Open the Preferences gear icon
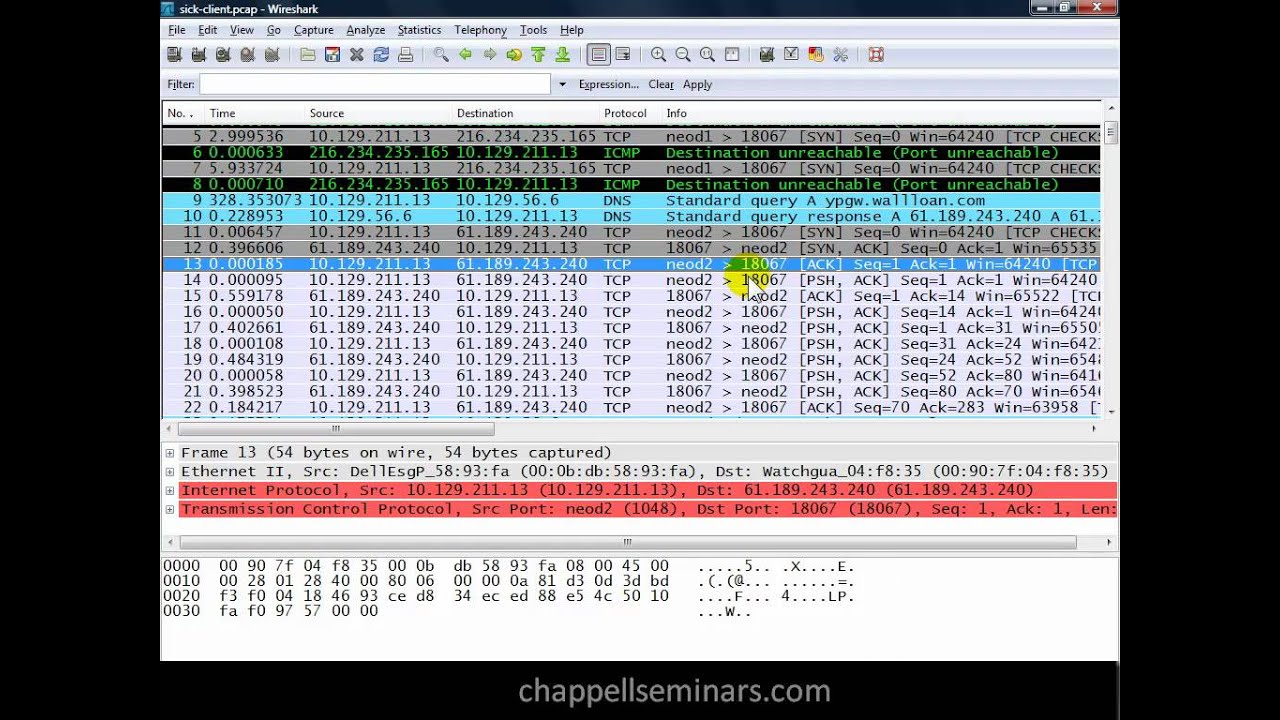The image size is (1280, 720). pyautogui.click(x=840, y=54)
